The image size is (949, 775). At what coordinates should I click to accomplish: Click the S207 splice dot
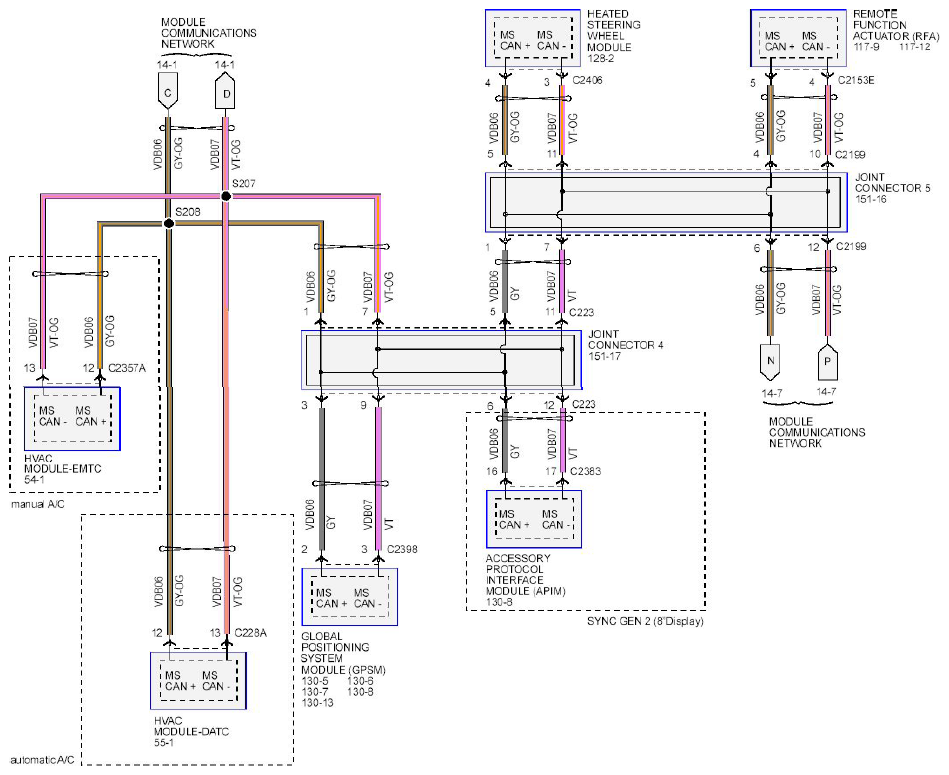[x=226, y=197]
